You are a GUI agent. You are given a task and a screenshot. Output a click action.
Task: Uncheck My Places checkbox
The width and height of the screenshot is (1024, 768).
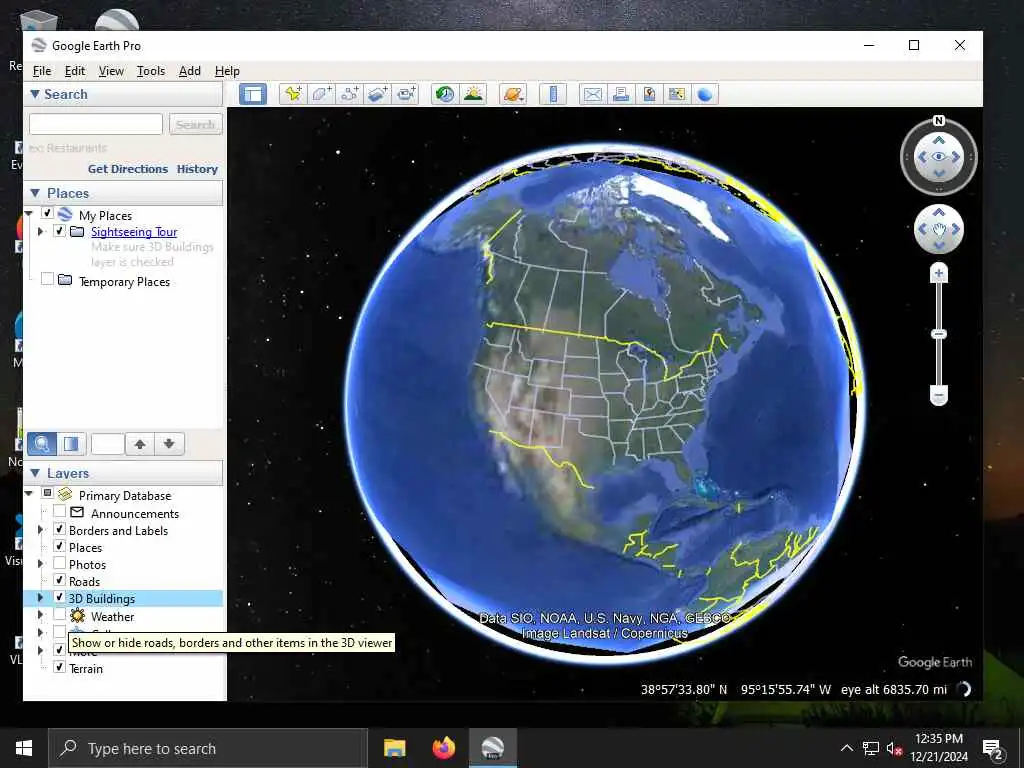pos(47,213)
